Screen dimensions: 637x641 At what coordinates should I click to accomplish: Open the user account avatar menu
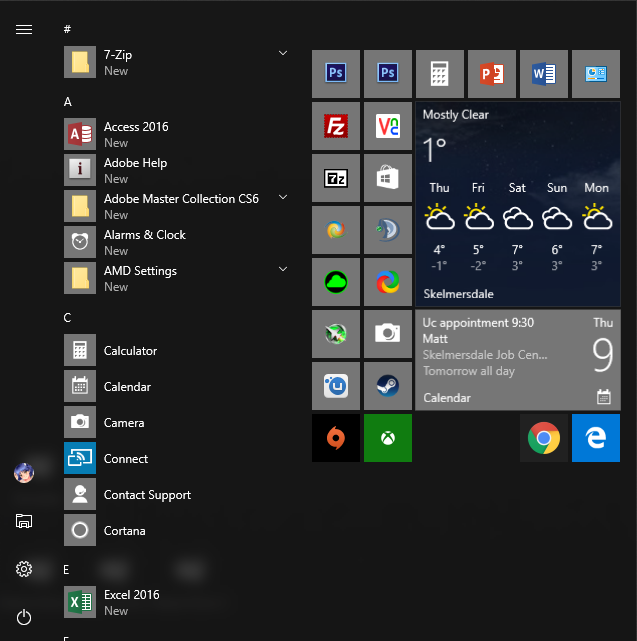coord(24,473)
